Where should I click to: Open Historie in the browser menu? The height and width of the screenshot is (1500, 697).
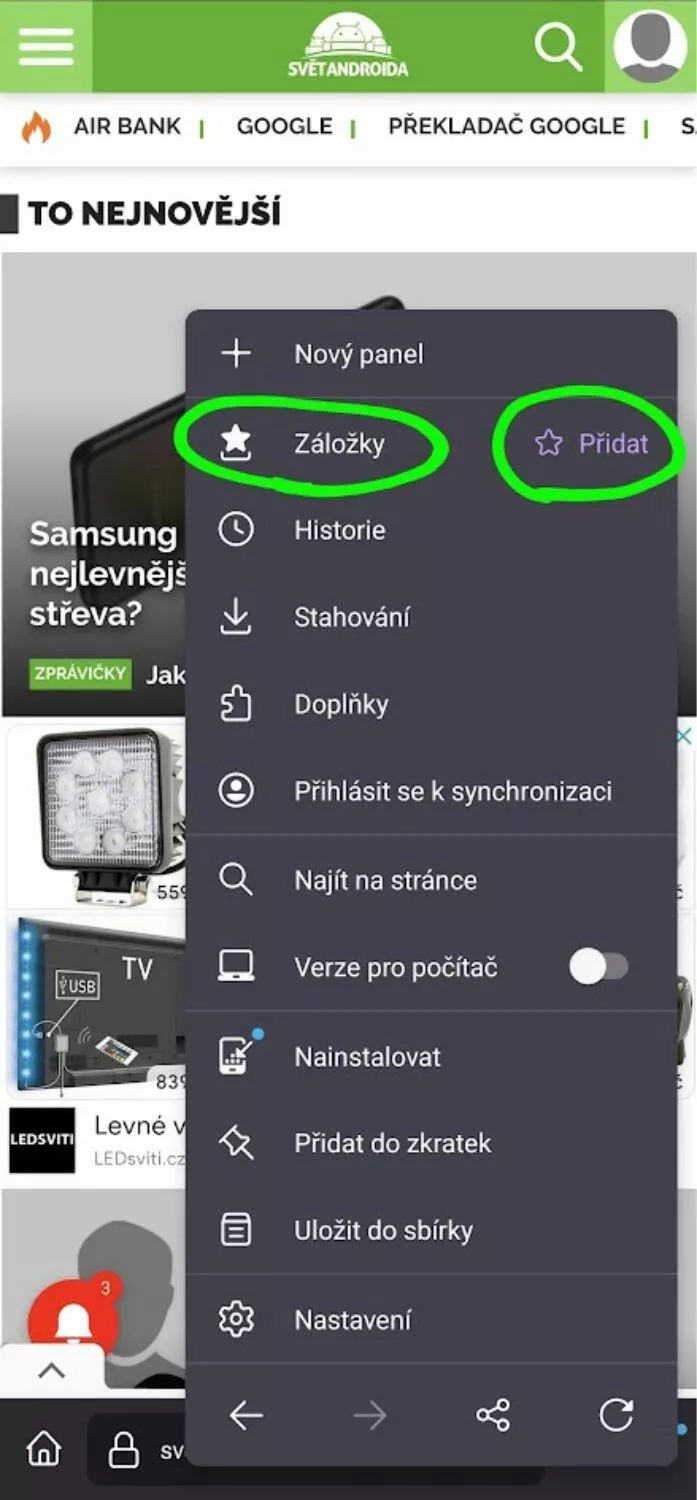(432, 530)
